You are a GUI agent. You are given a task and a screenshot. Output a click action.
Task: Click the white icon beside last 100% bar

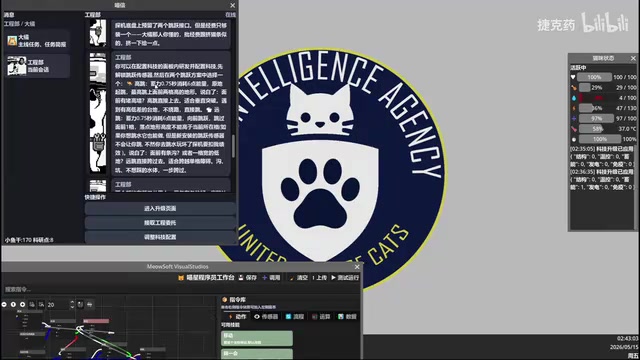574,139
